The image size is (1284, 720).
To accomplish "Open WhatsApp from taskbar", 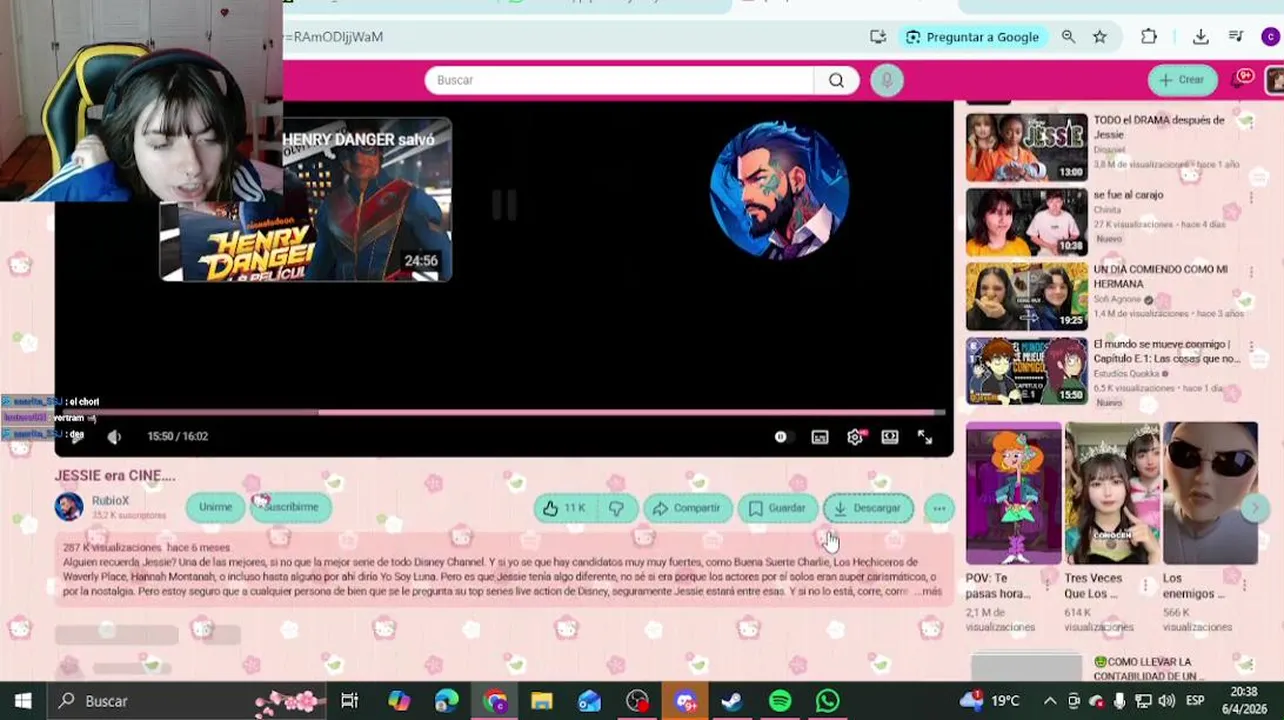I will 827,701.
